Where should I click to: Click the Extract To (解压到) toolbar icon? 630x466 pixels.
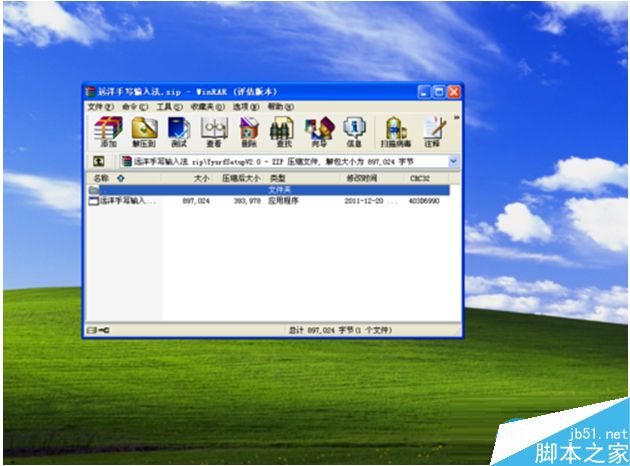144,132
